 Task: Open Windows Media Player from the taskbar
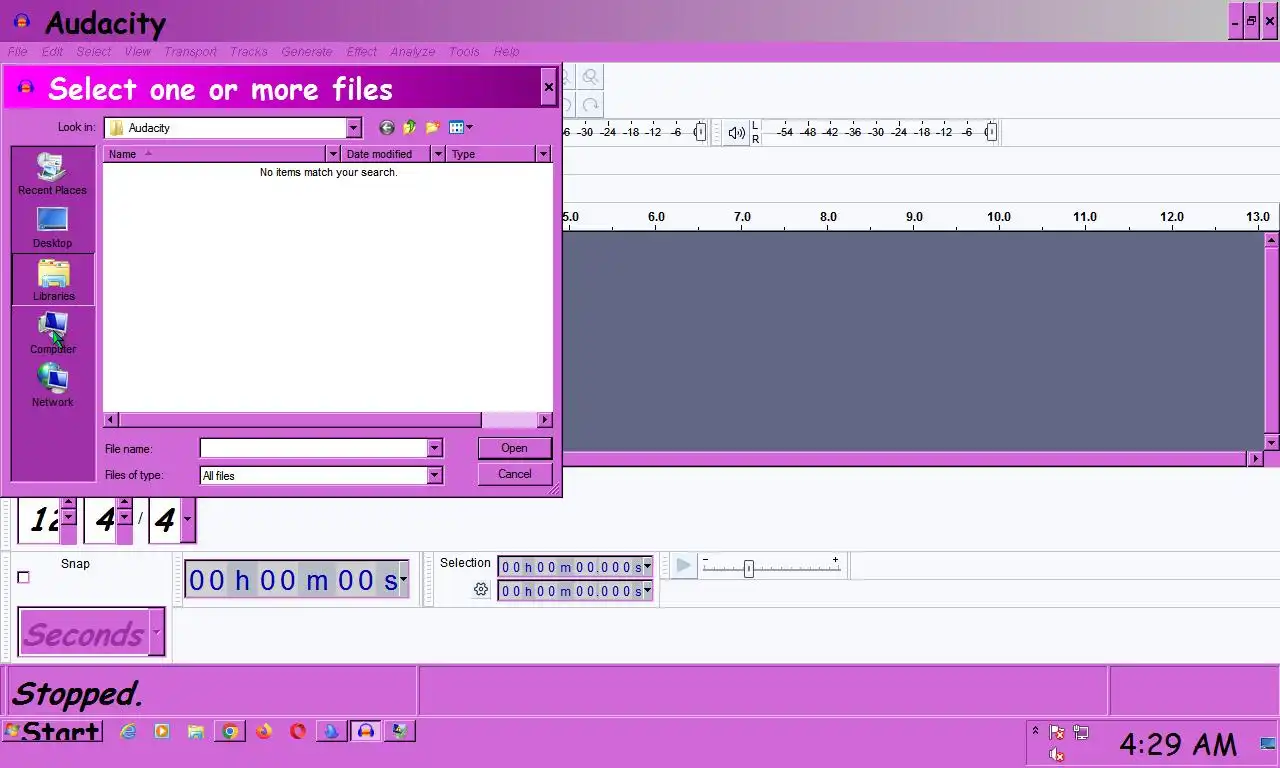162,731
